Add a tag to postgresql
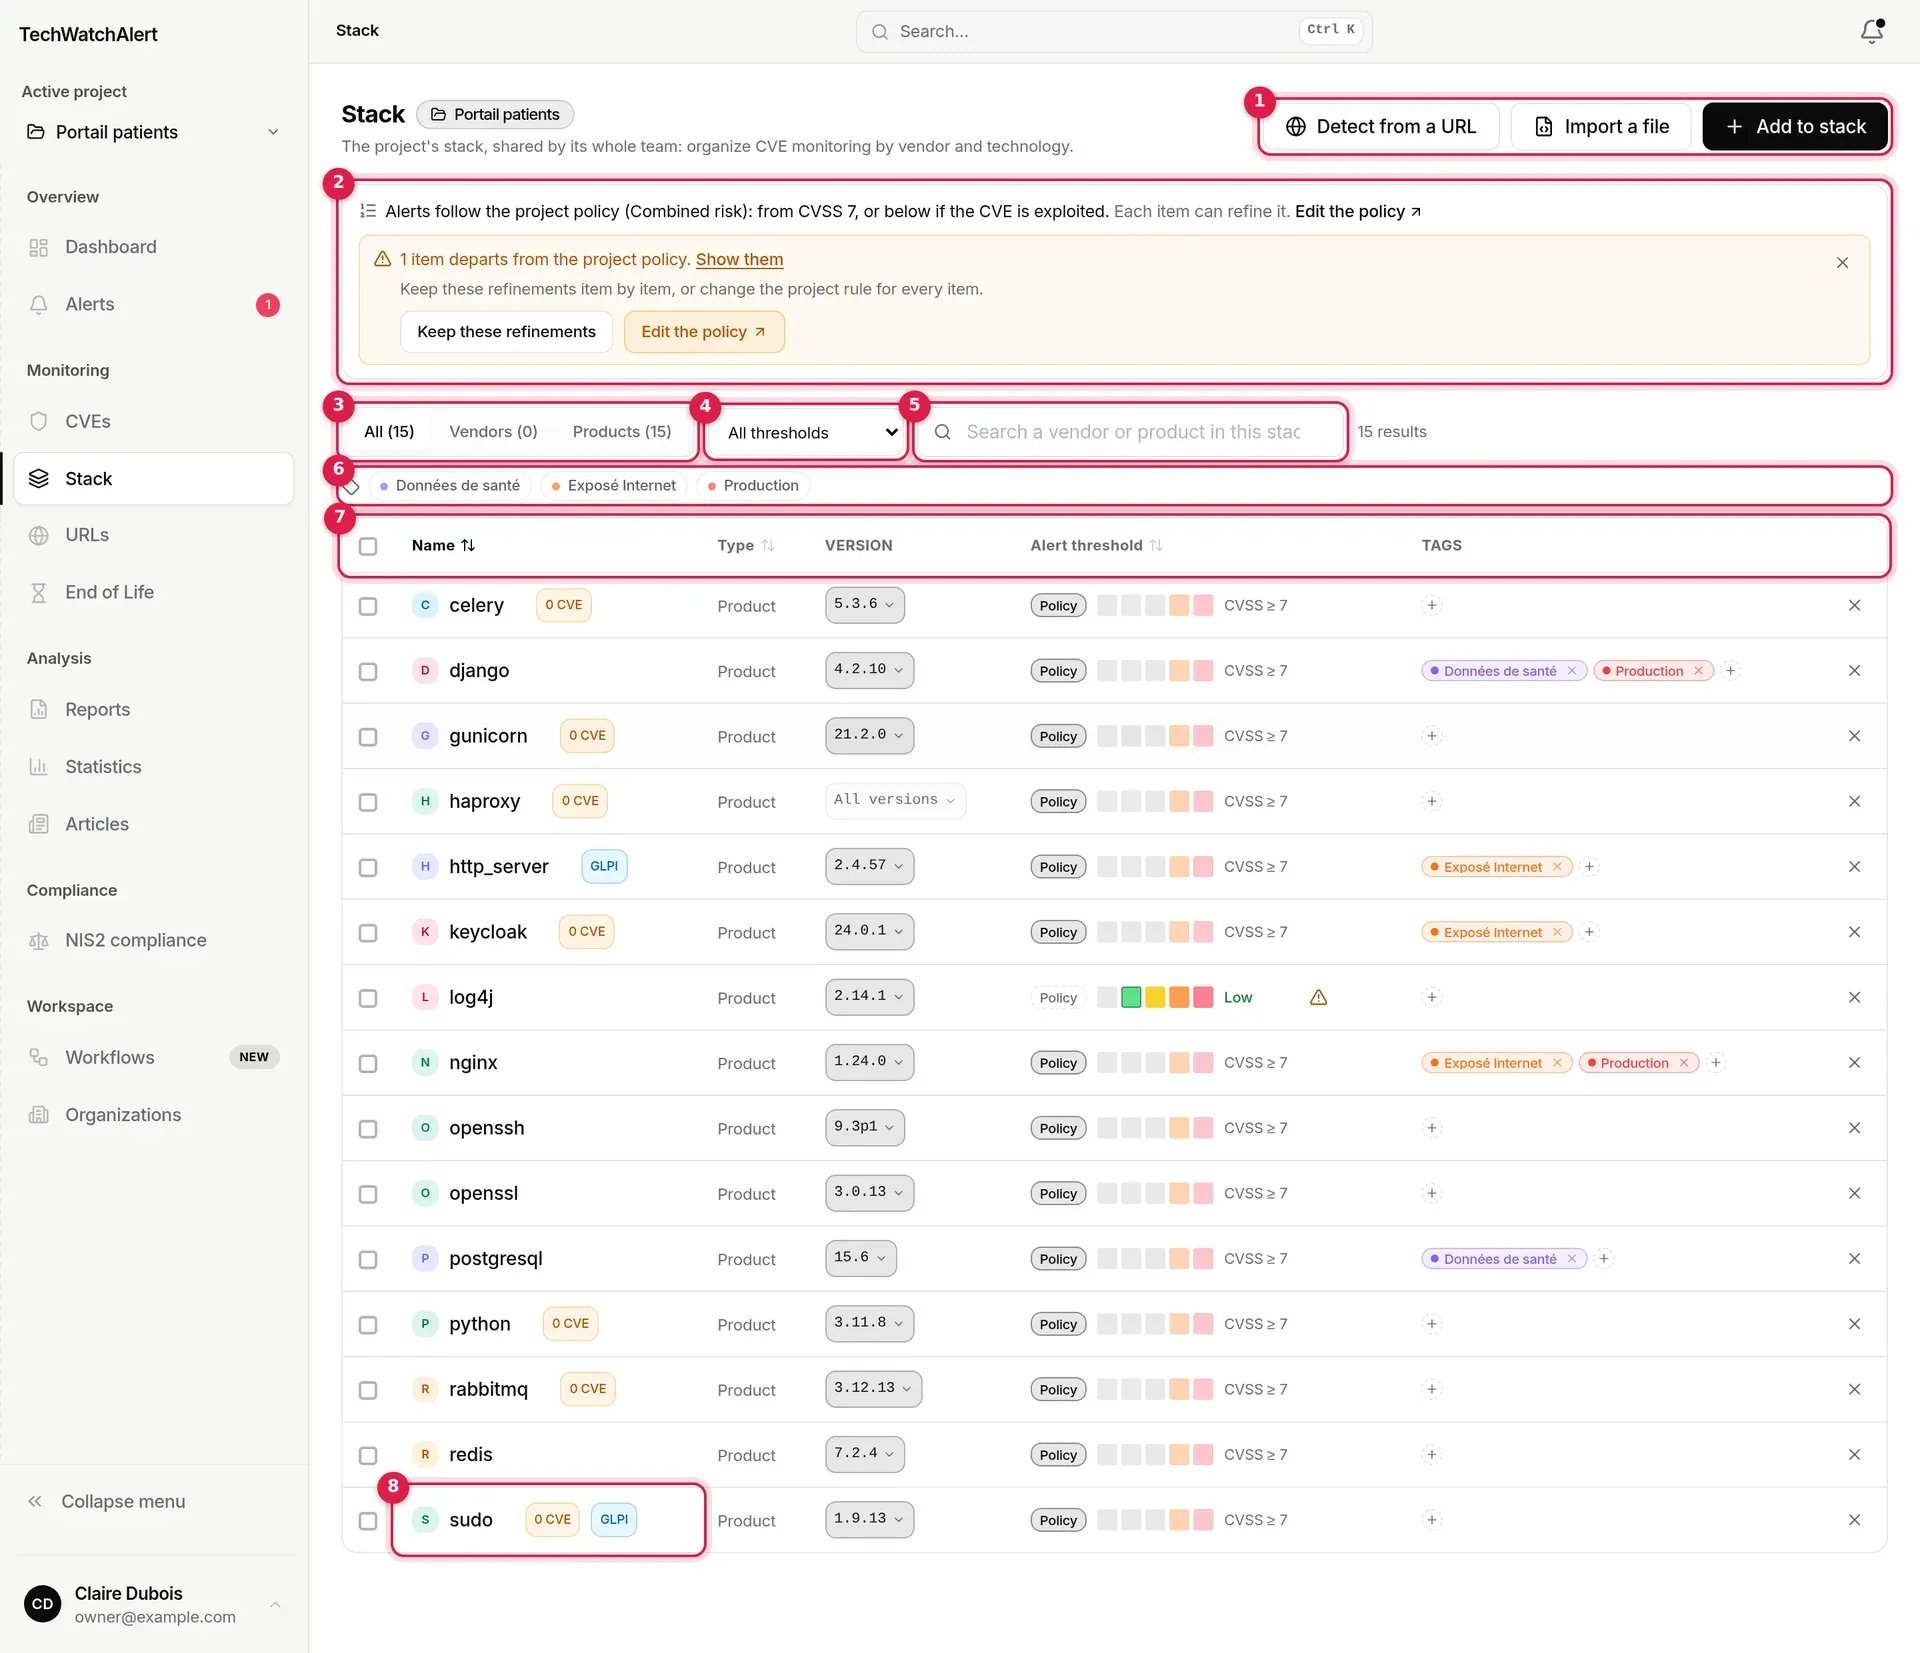Screen dimensions: 1920x1653 tap(1604, 1259)
